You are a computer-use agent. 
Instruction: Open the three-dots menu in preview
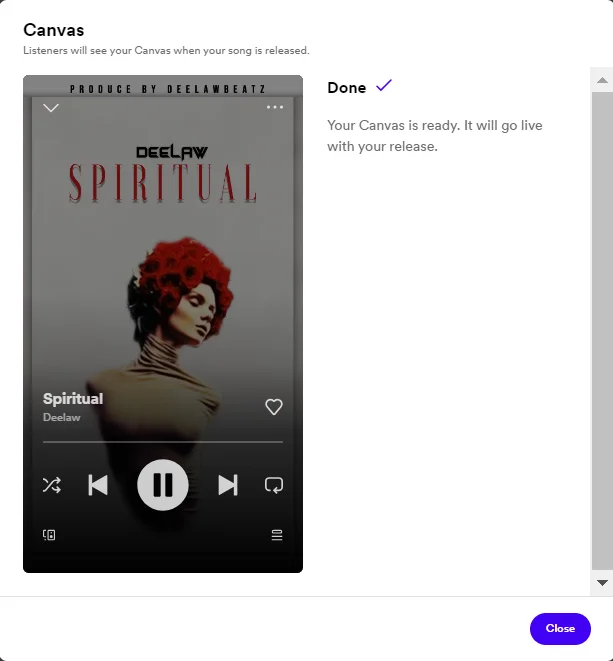[275, 107]
